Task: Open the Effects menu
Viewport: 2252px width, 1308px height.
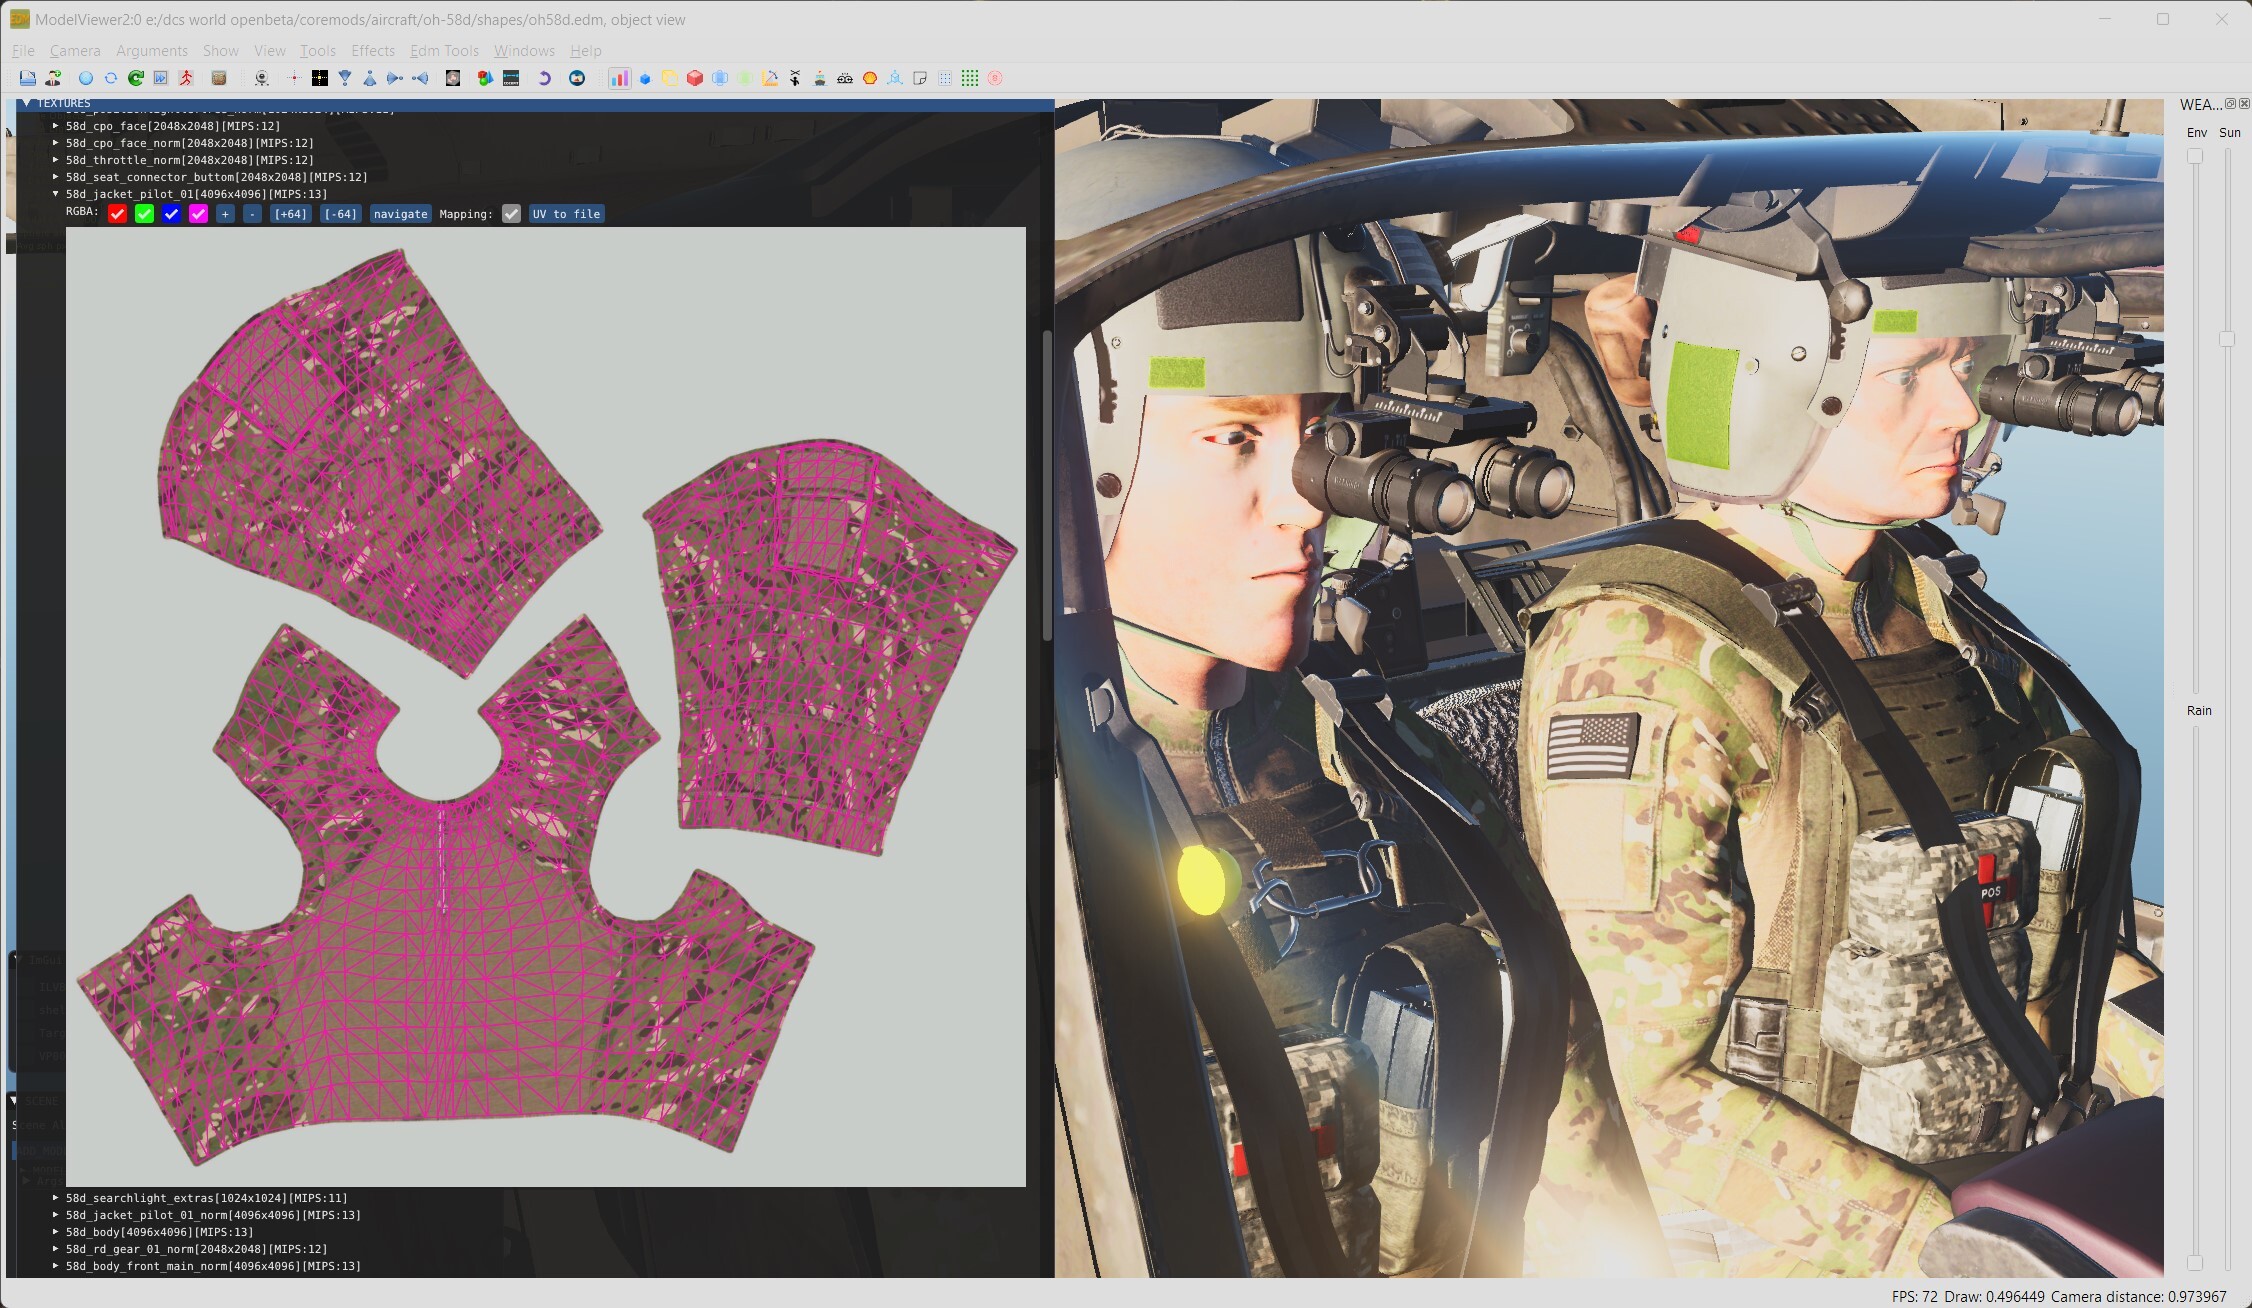Action: (x=373, y=51)
